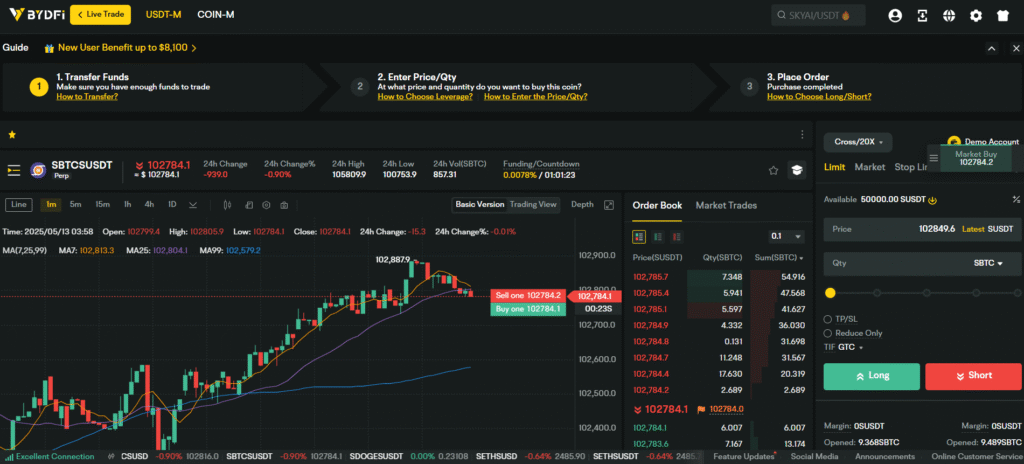Select the candlestick chart style icon

(x=227, y=205)
